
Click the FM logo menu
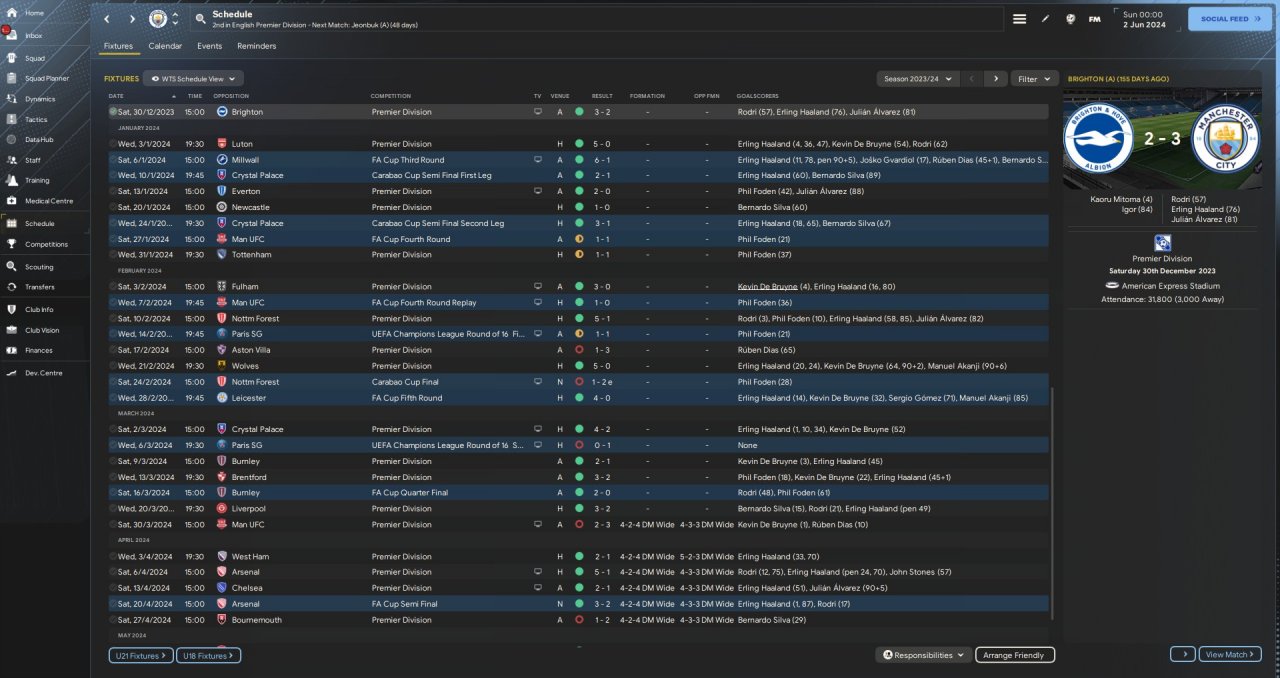pos(1094,19)
